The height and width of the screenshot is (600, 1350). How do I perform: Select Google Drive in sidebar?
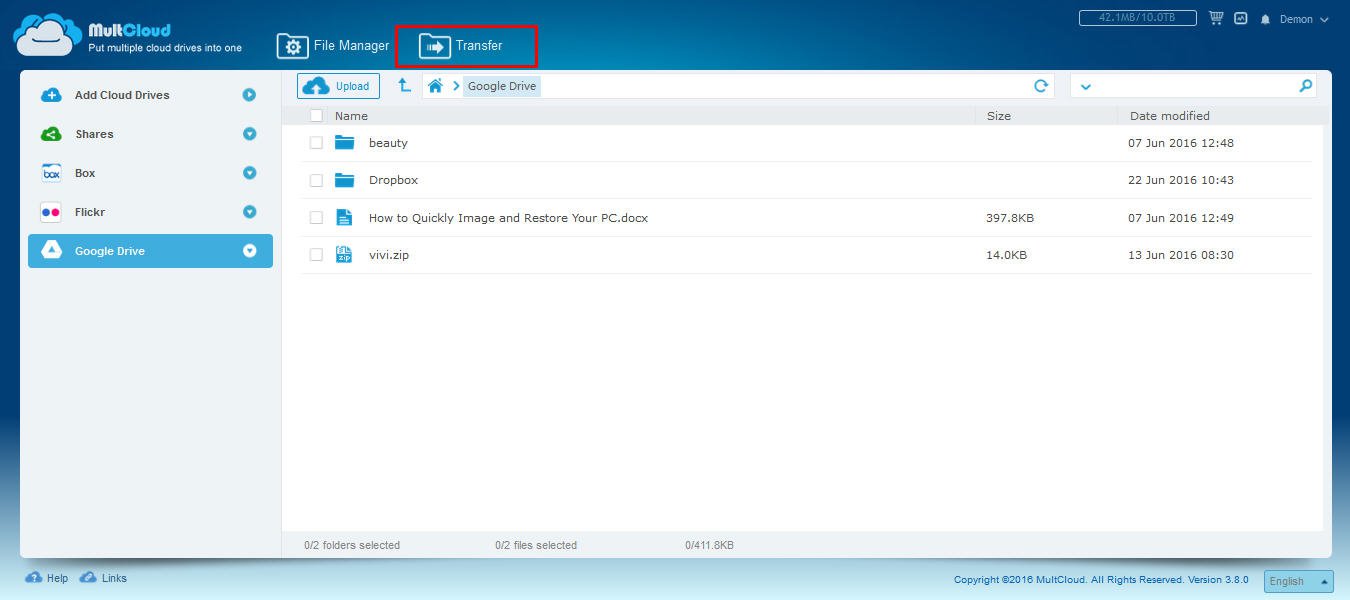click(x=150, y=251)
